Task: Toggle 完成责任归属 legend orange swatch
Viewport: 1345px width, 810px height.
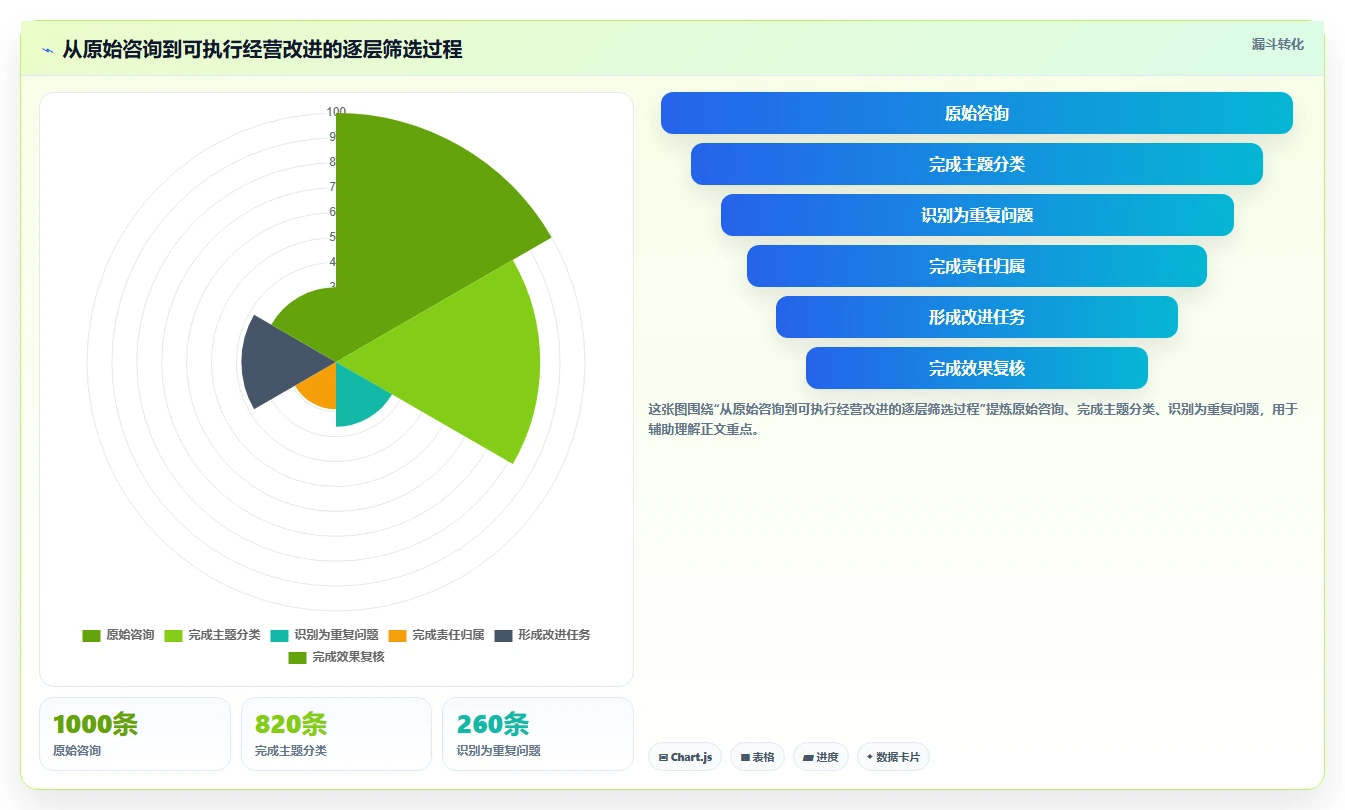Action: coord(398,635)
